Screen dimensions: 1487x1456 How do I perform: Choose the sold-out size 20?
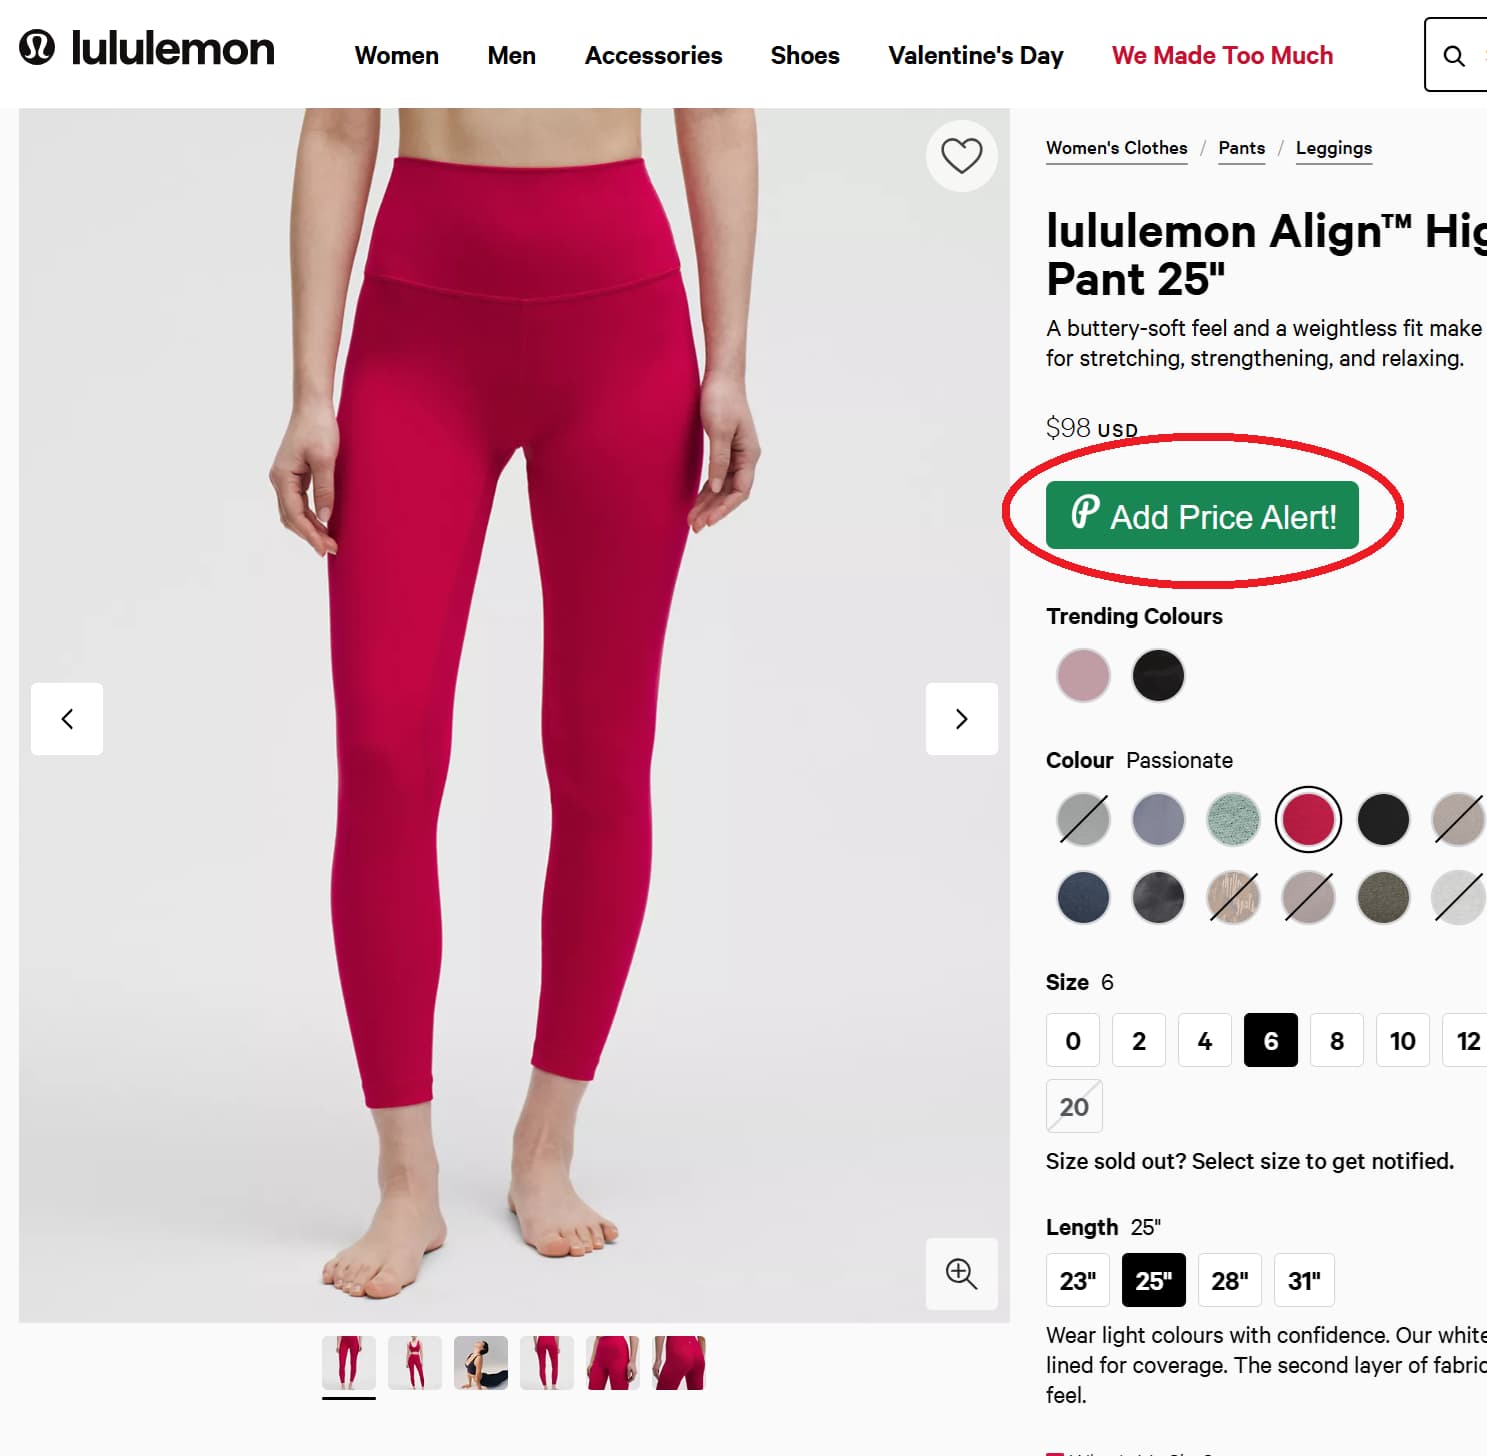1073,1106
